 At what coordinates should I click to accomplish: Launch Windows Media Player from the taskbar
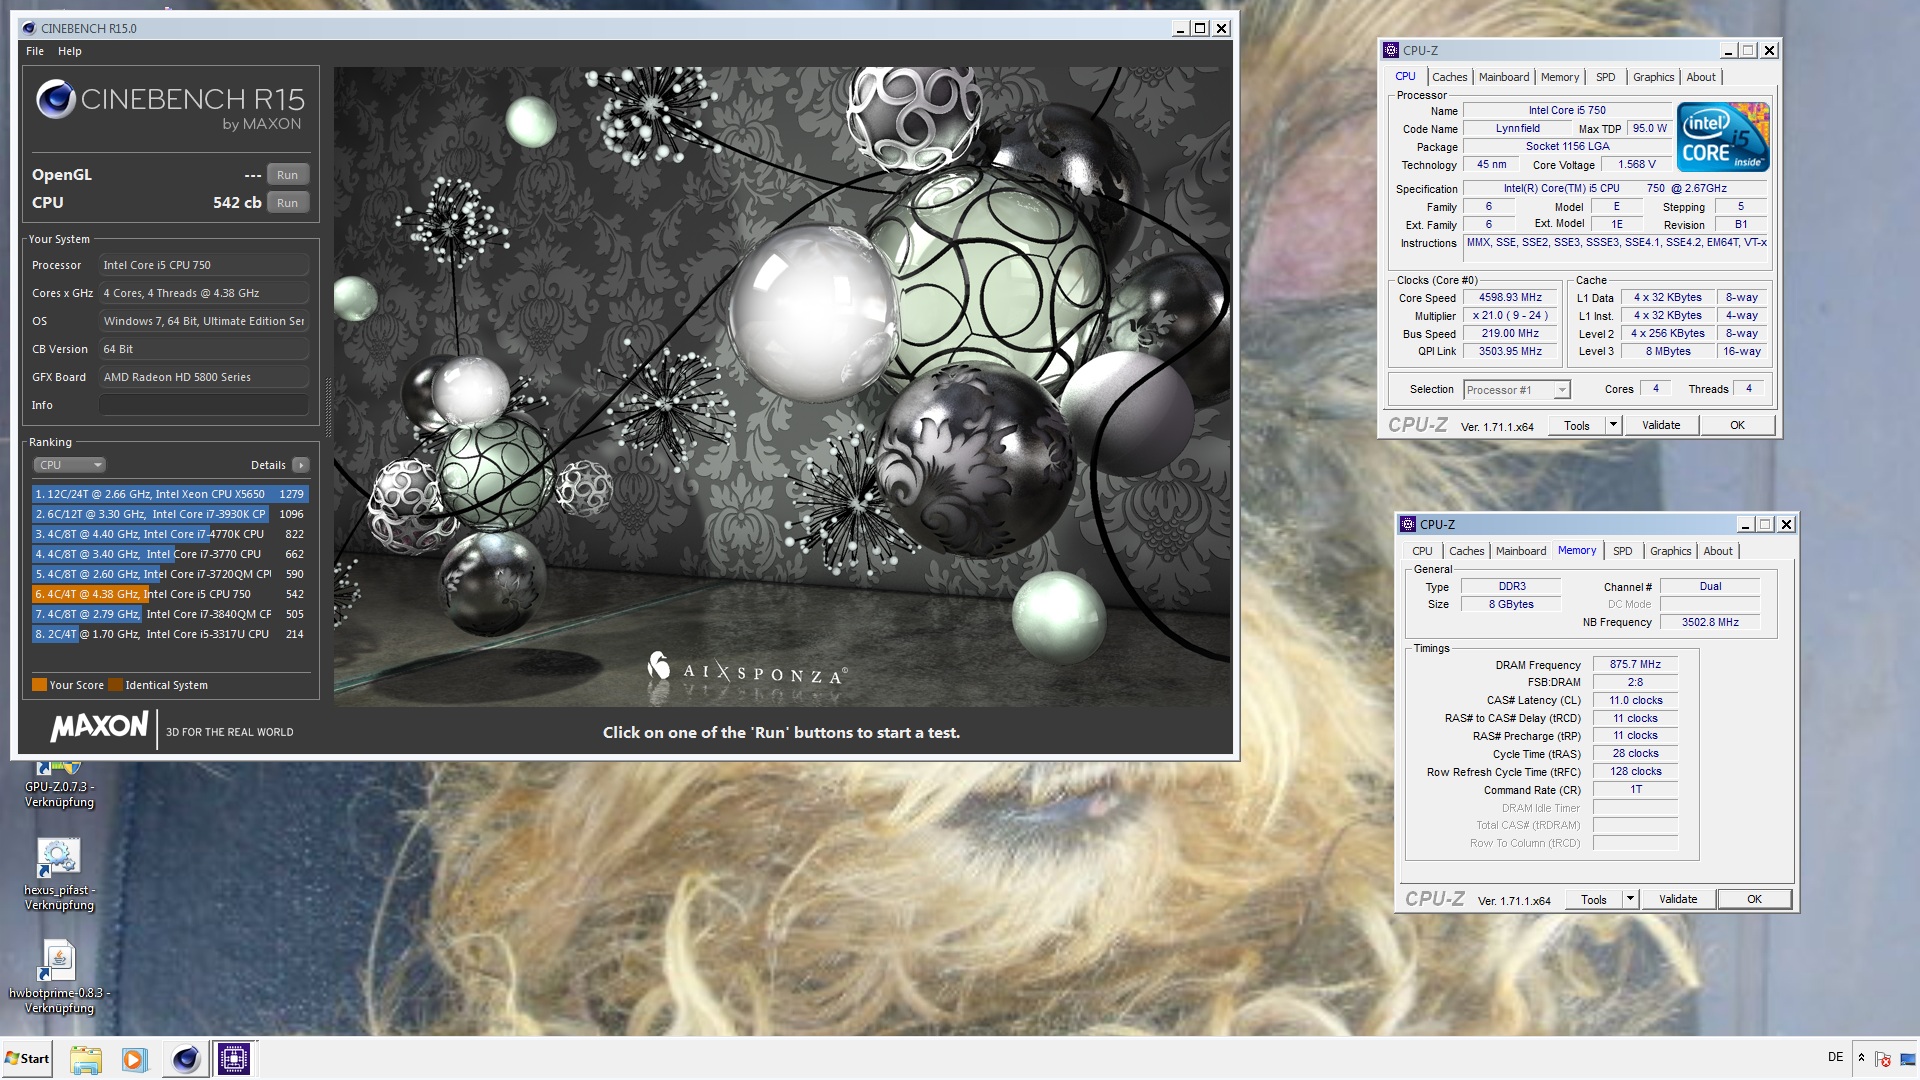[x=134, y=1059]
